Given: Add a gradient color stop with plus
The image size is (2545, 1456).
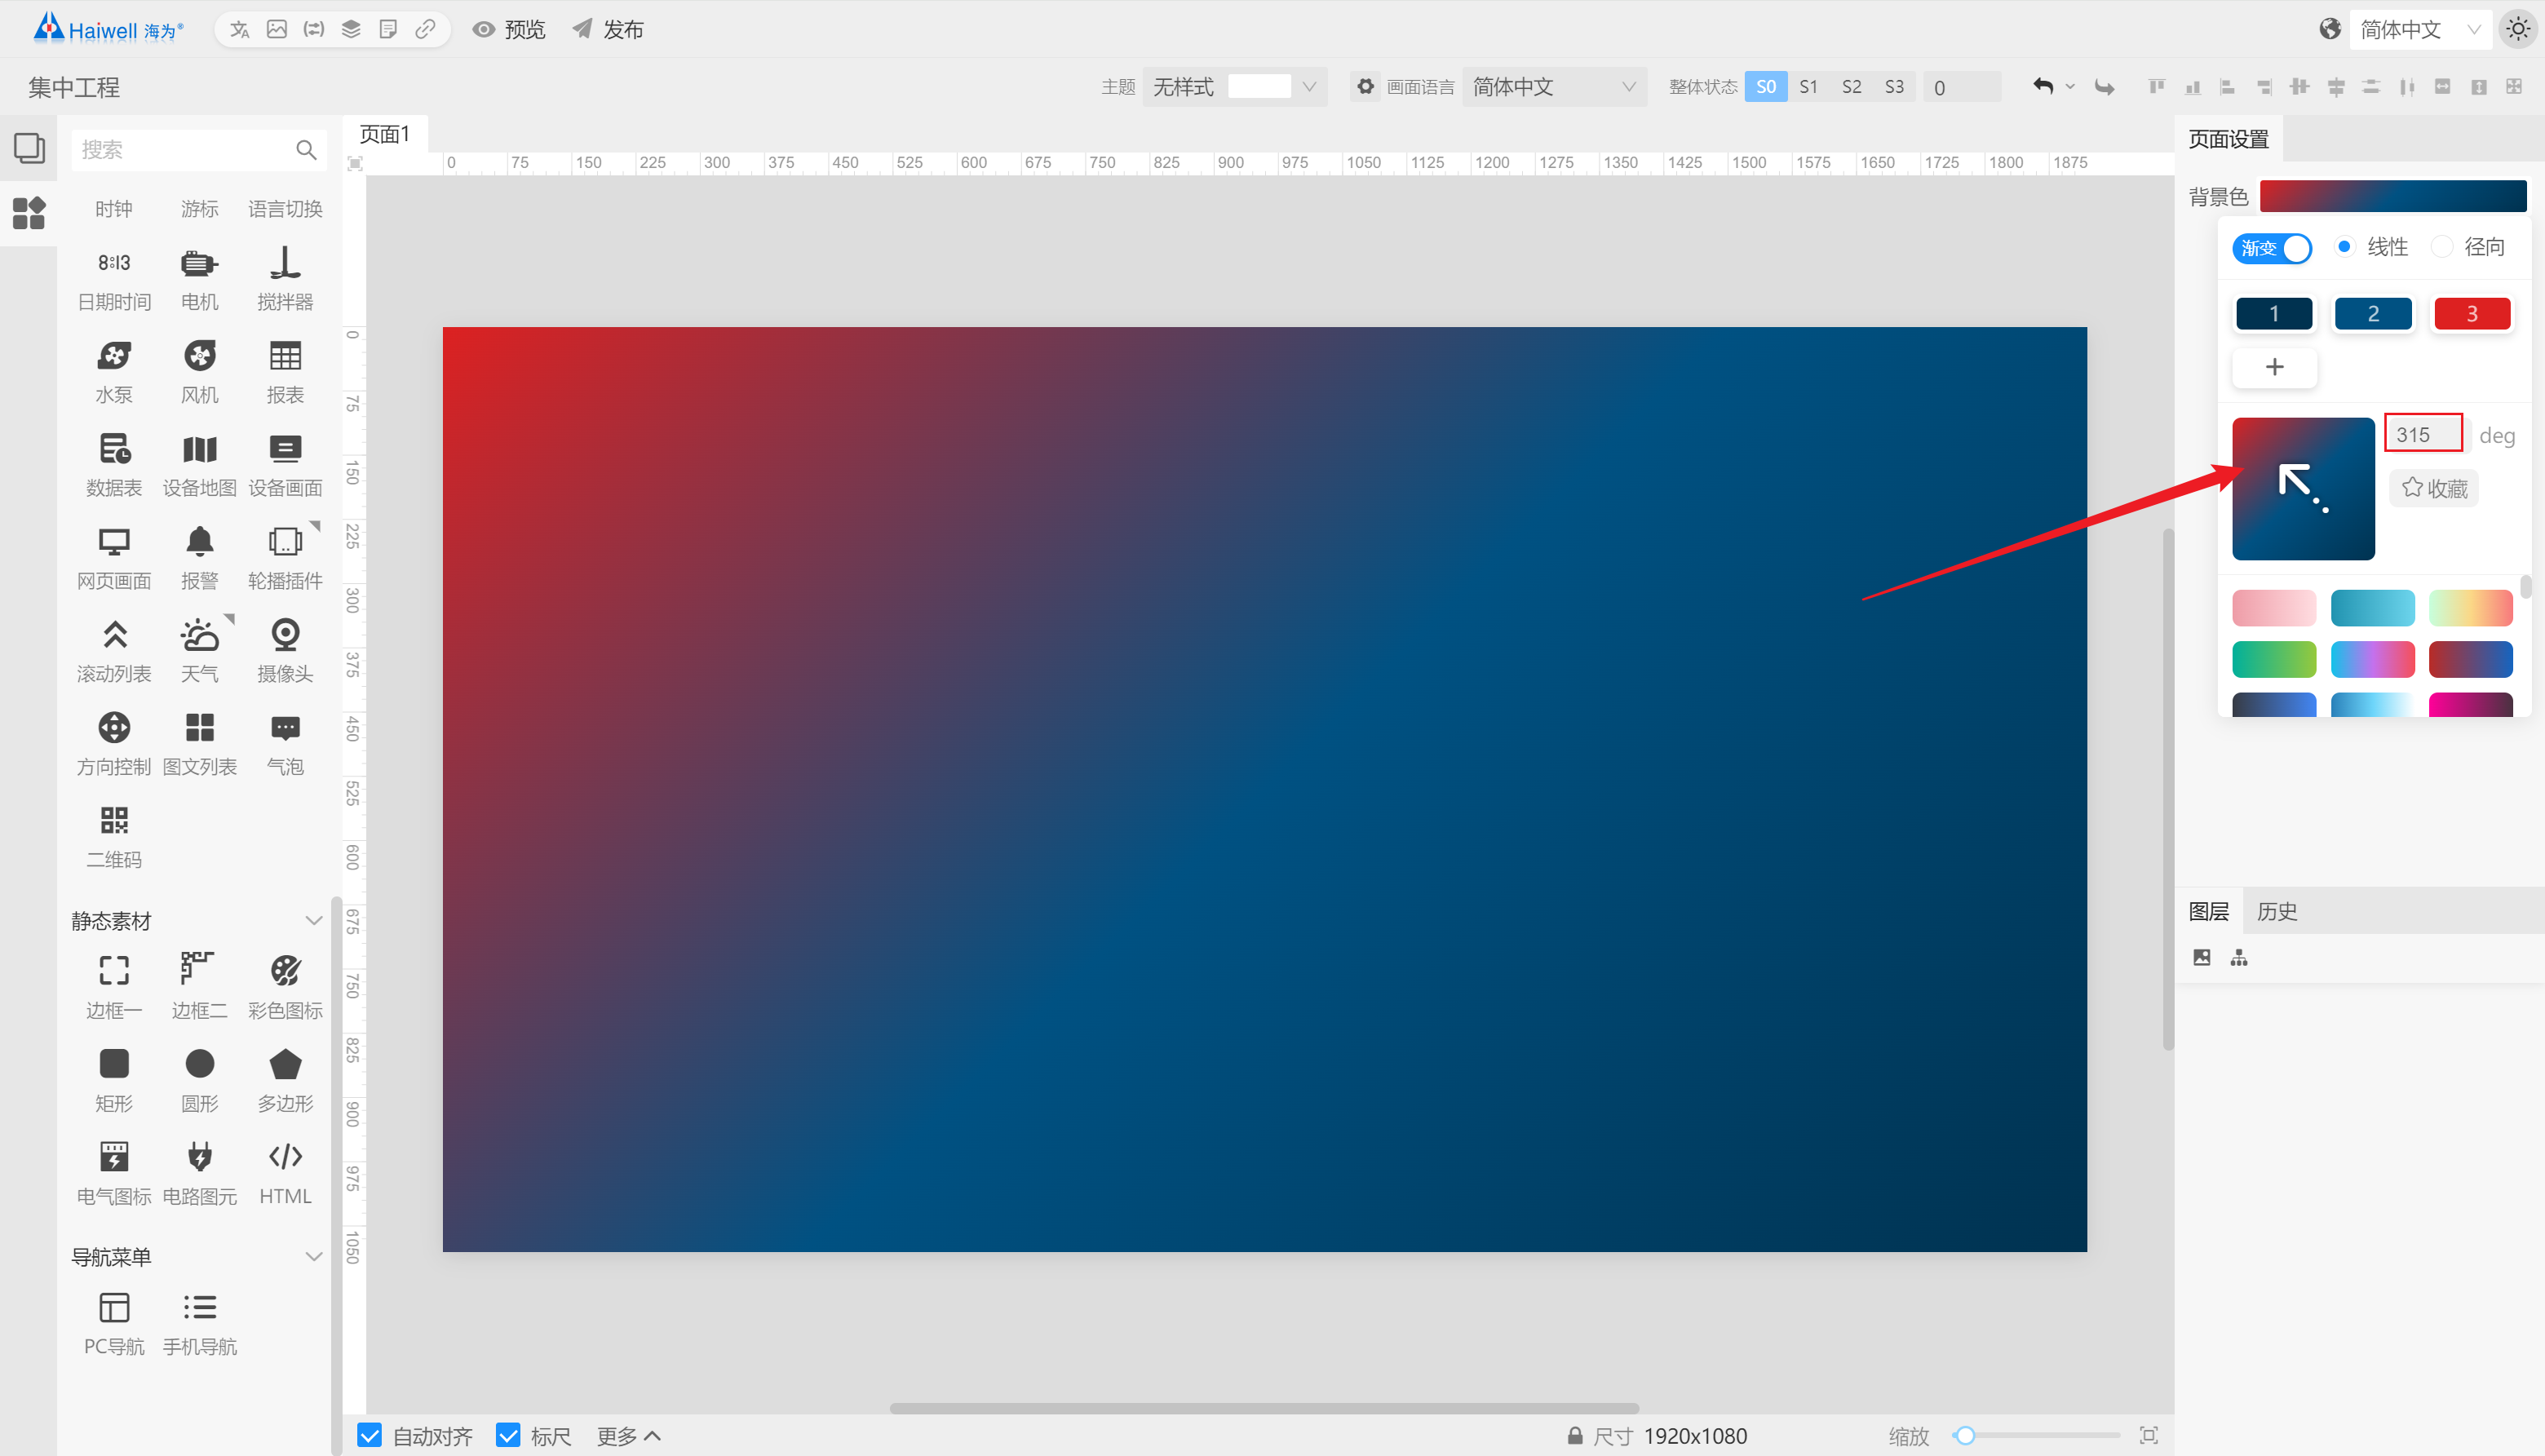Looking at the screenshot, I should tap(2274, 367).
